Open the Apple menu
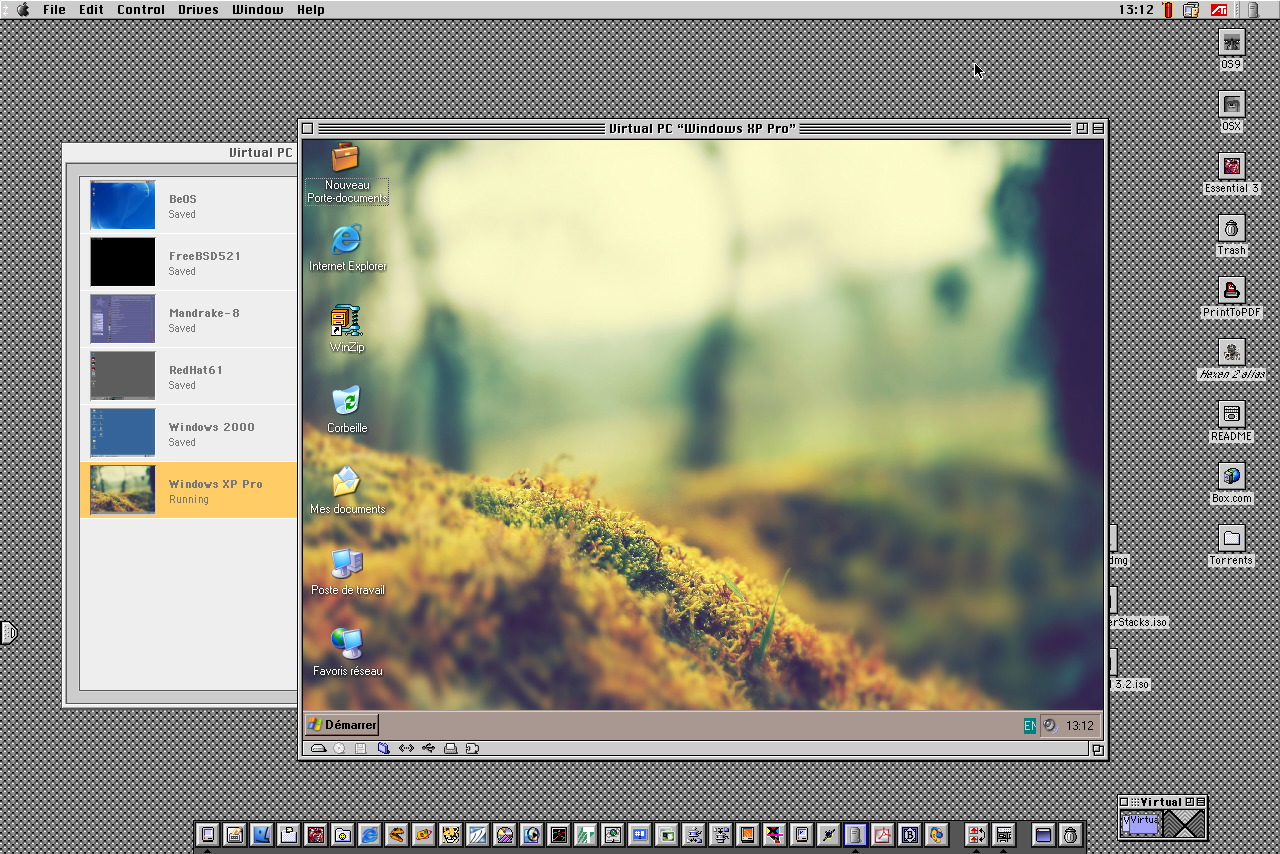 pos(23,9)
